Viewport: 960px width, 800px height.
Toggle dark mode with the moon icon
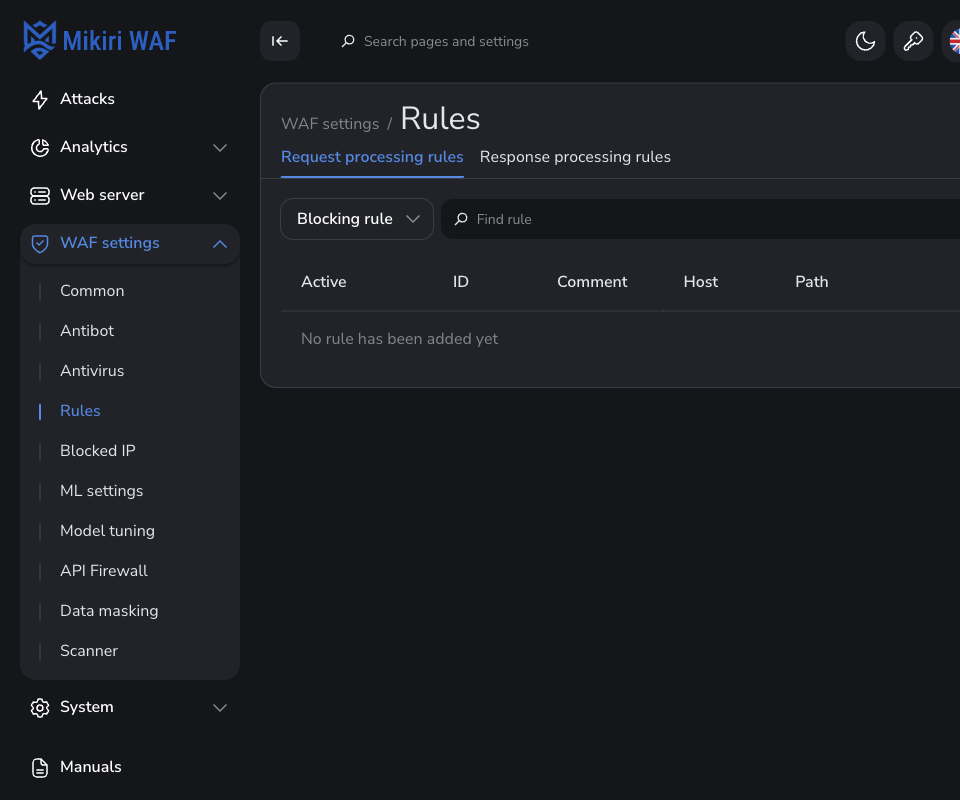pos(865,41)
